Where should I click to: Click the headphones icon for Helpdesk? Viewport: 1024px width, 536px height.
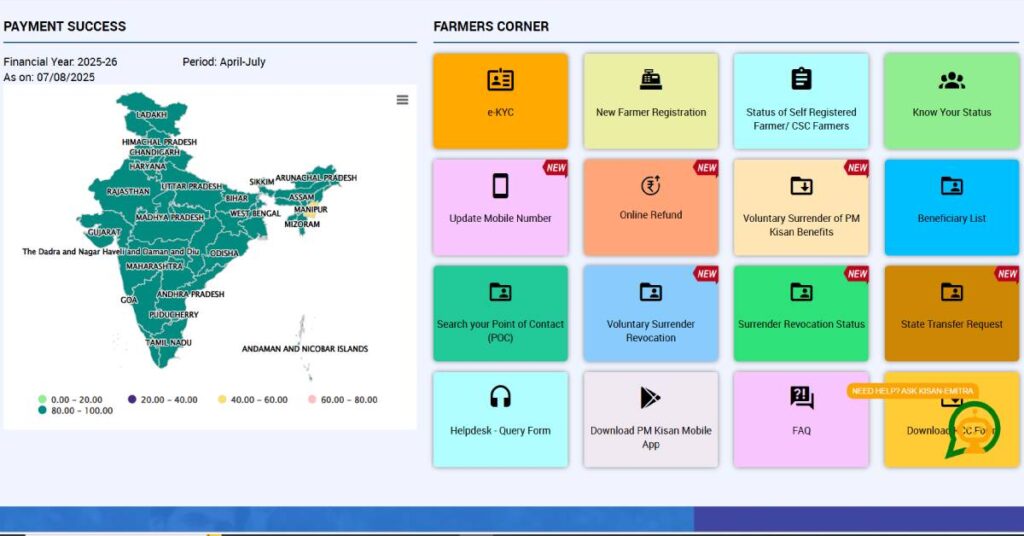click(500, 397)
